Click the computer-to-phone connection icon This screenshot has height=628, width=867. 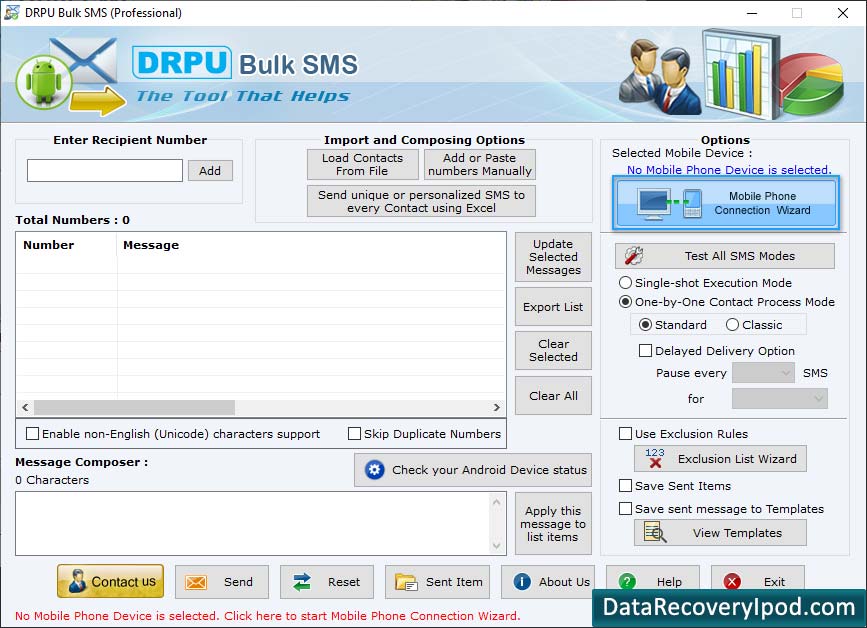tap(670, 203)
